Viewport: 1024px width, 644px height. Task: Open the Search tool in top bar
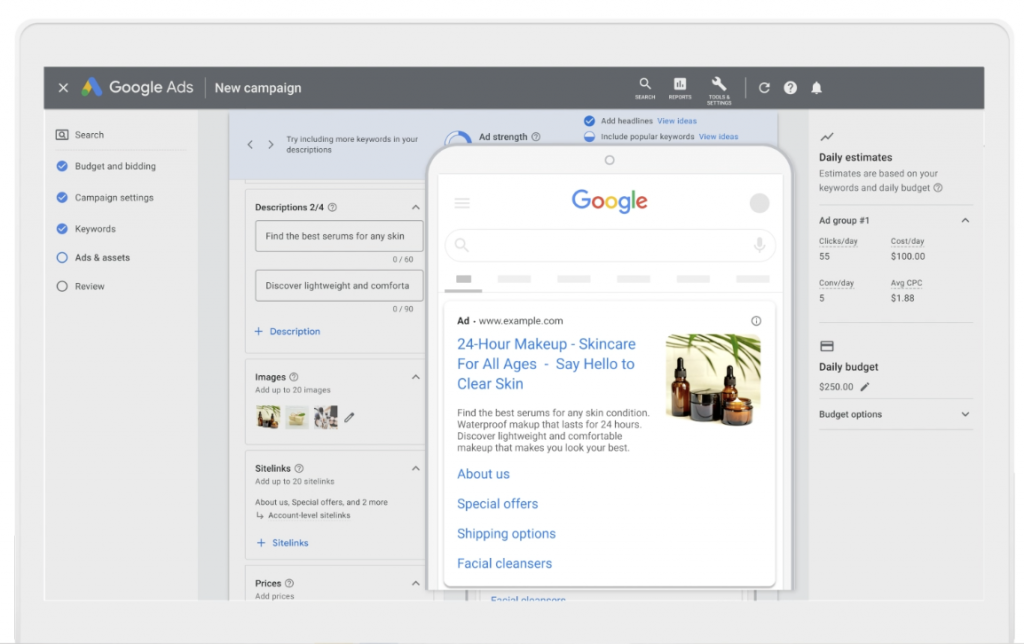point(645,87)
